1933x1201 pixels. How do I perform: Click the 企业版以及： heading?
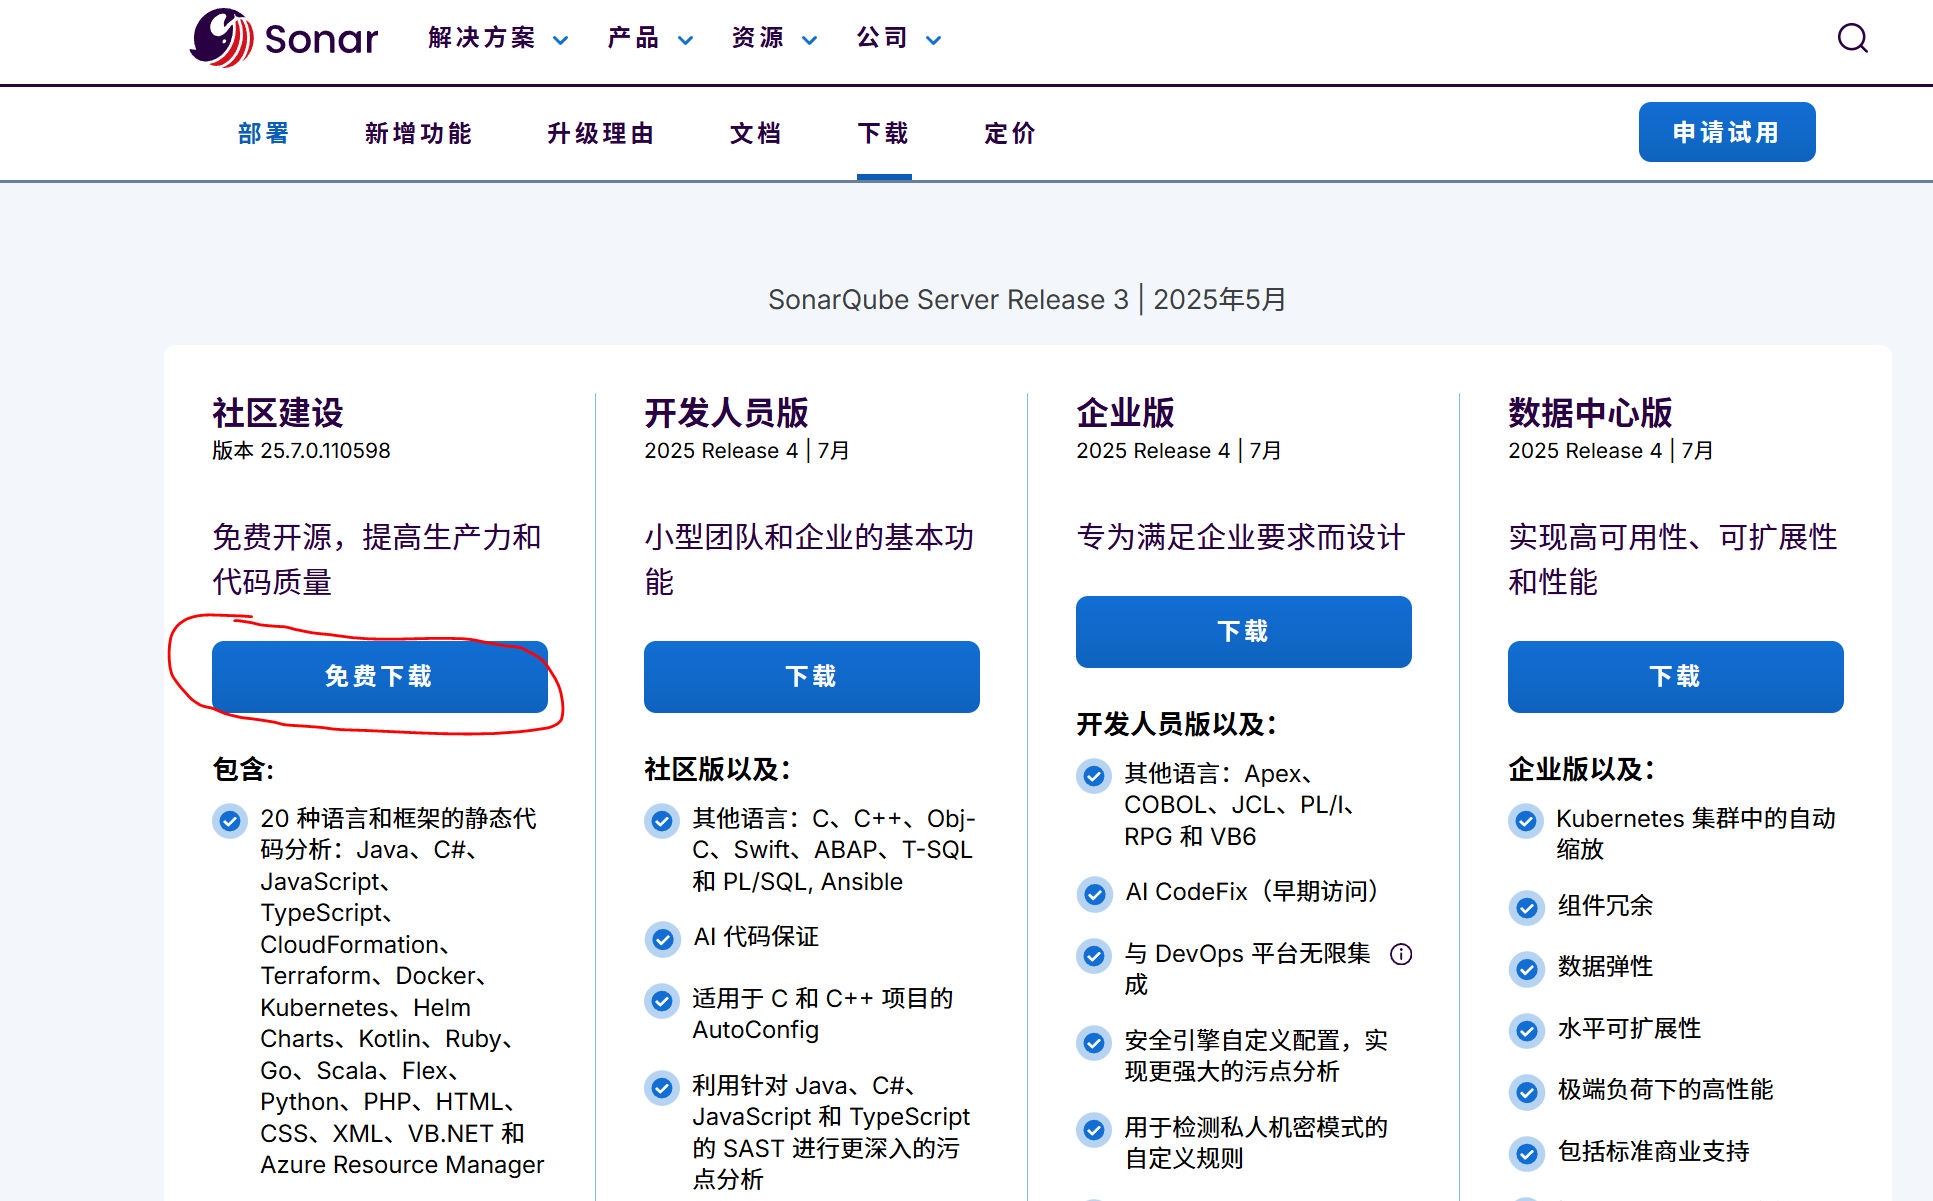coord(1581,769)
